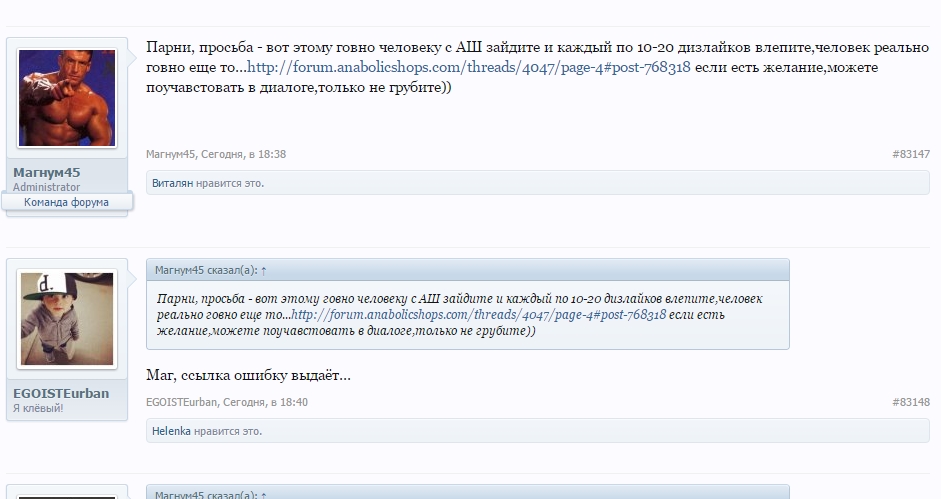The width and height of the screenshot is (941, 499).
Task: Open Helenka's profile from the likes bar
Action: (x=173, y=431)
